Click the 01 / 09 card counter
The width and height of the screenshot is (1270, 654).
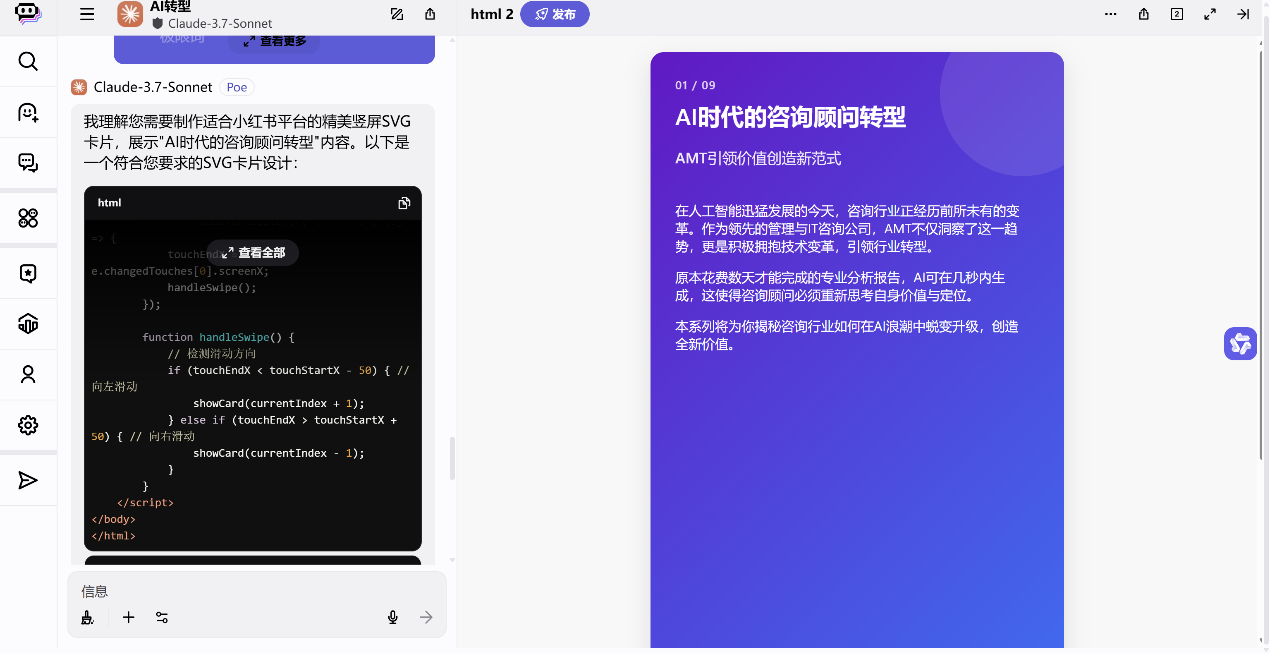[695, 85]
